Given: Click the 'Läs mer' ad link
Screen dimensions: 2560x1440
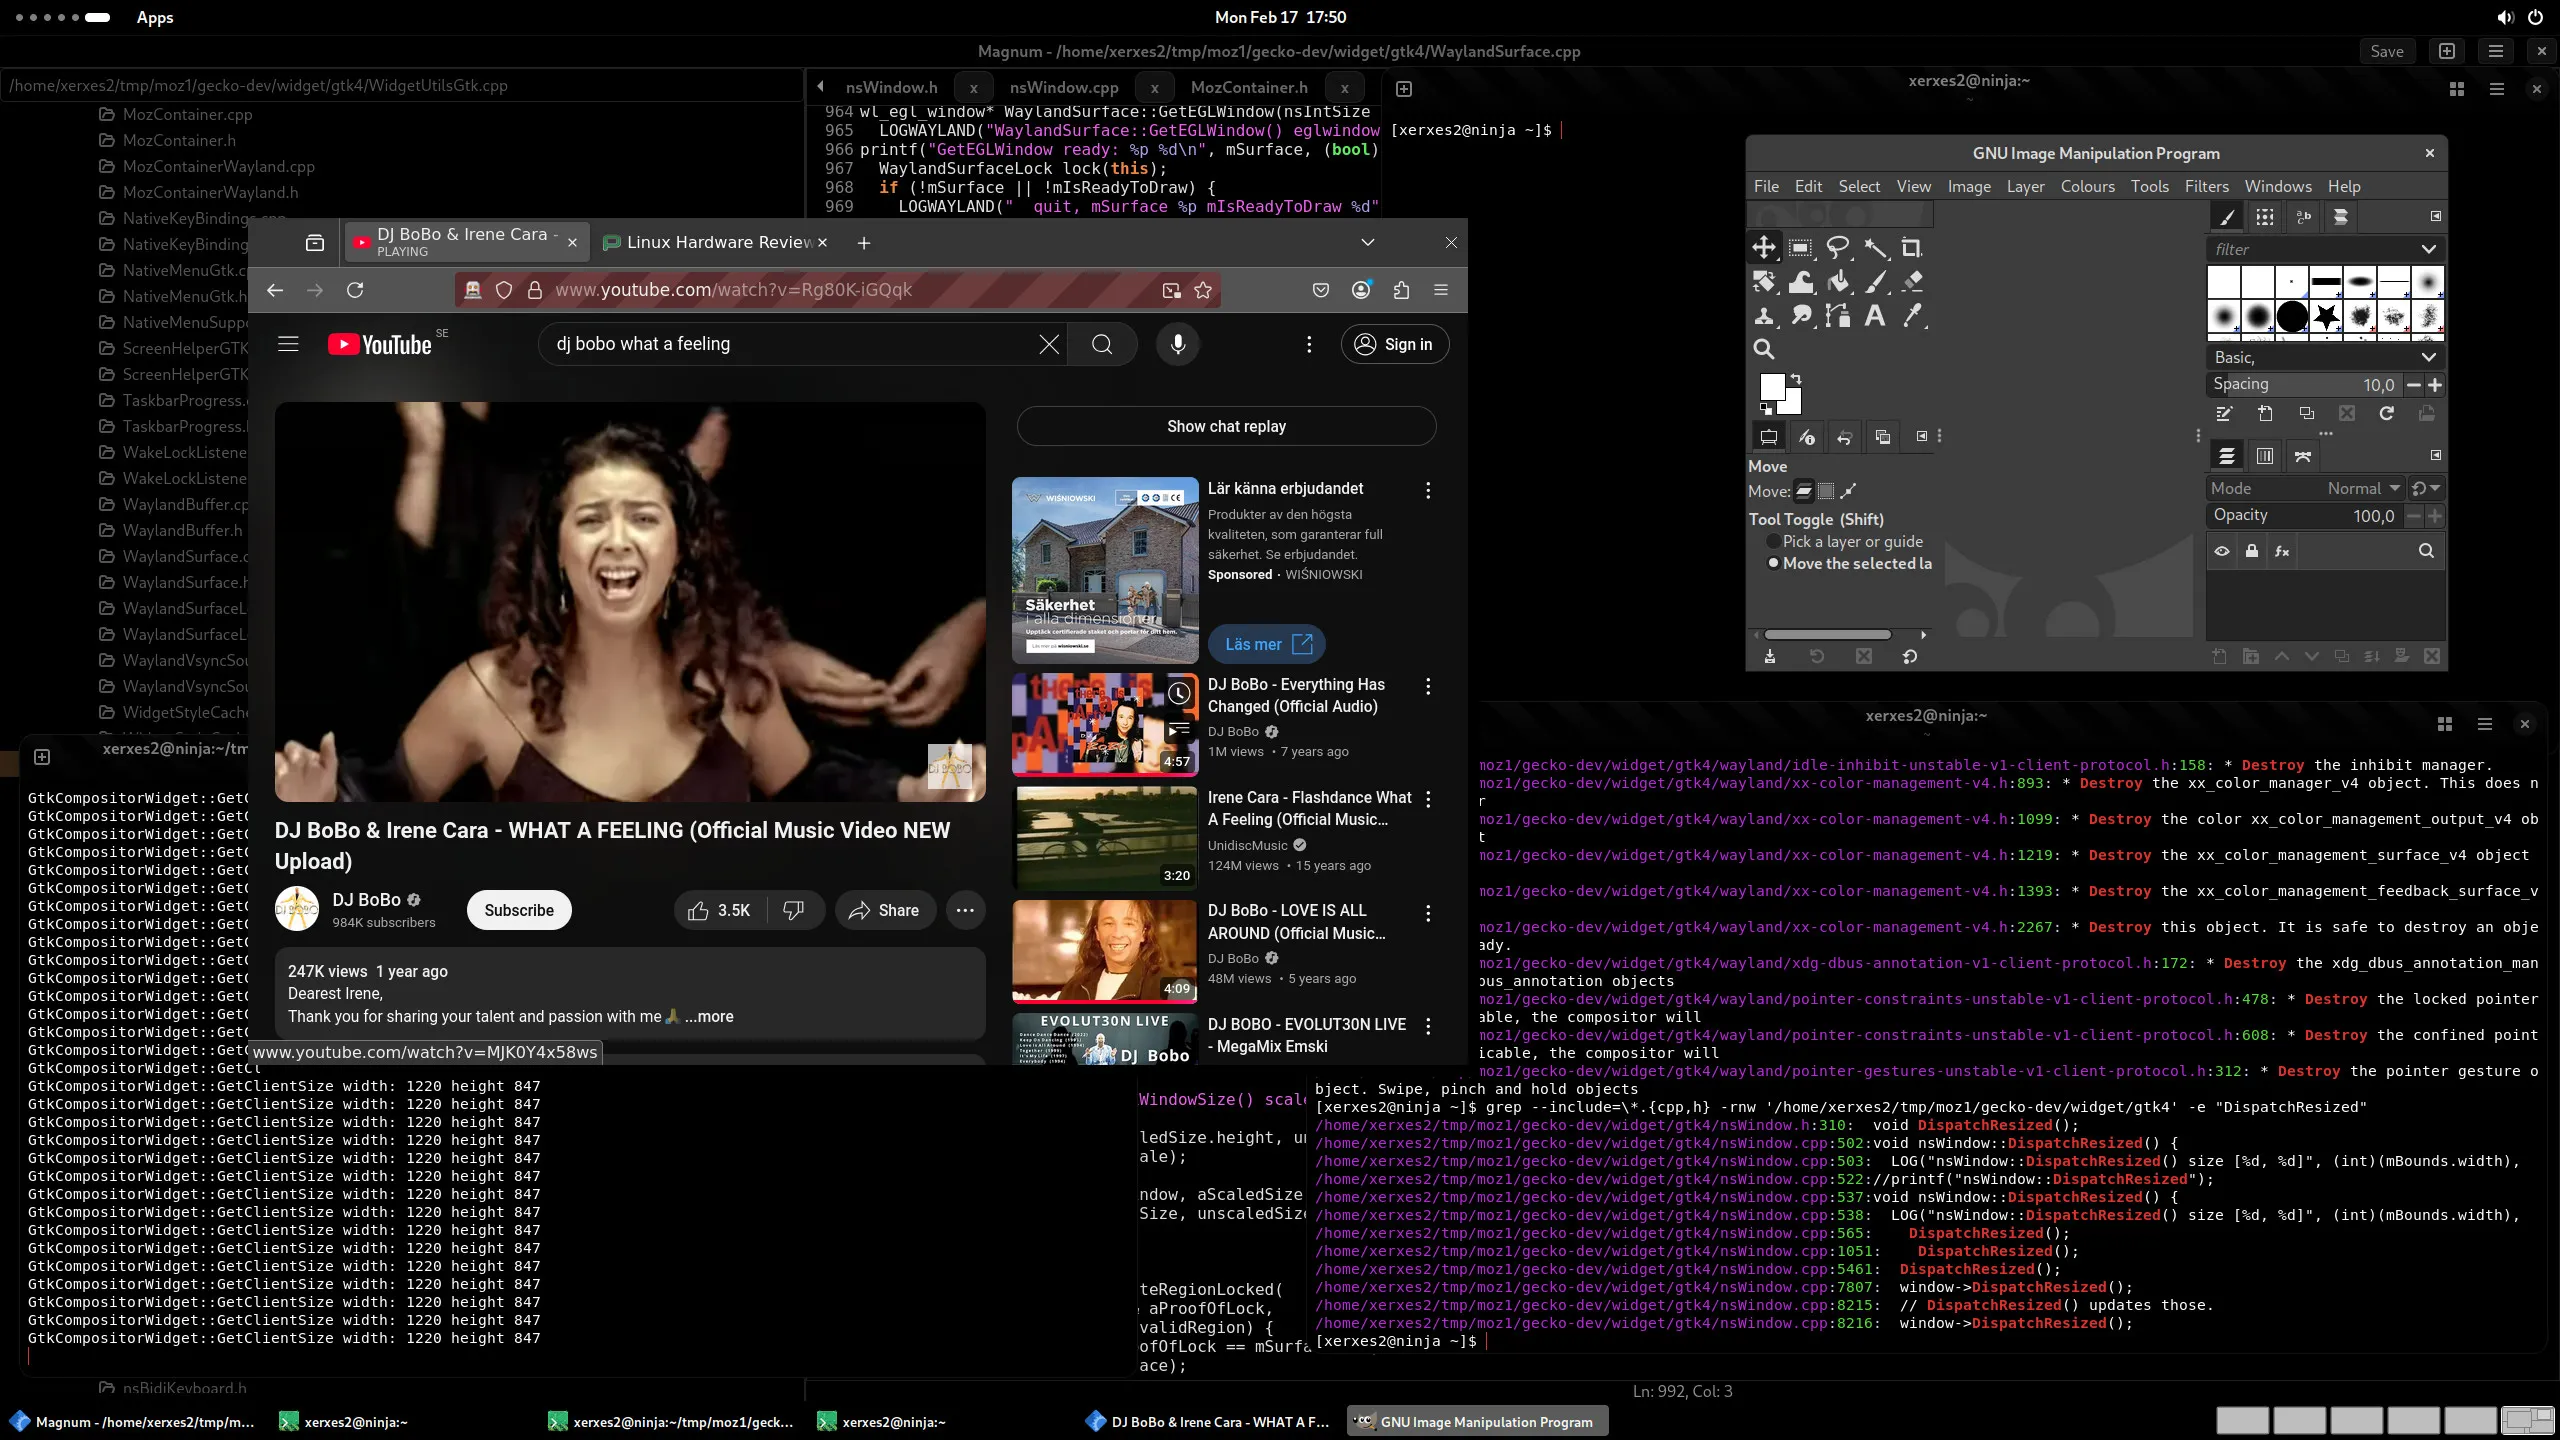Looking at the screenshot, I should (1267, 644).
